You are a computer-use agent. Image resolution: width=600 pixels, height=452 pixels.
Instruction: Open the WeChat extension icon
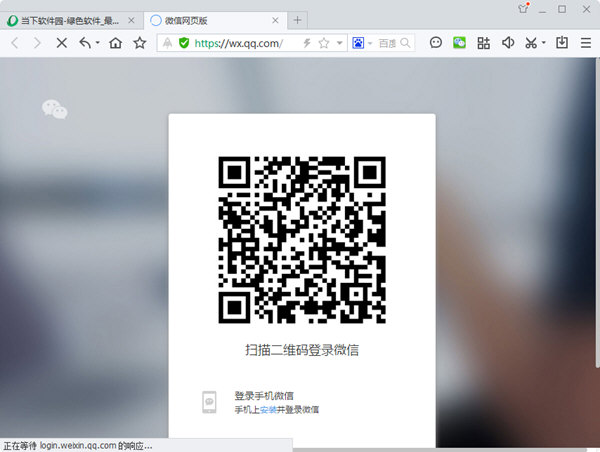[x=459, y=42]
